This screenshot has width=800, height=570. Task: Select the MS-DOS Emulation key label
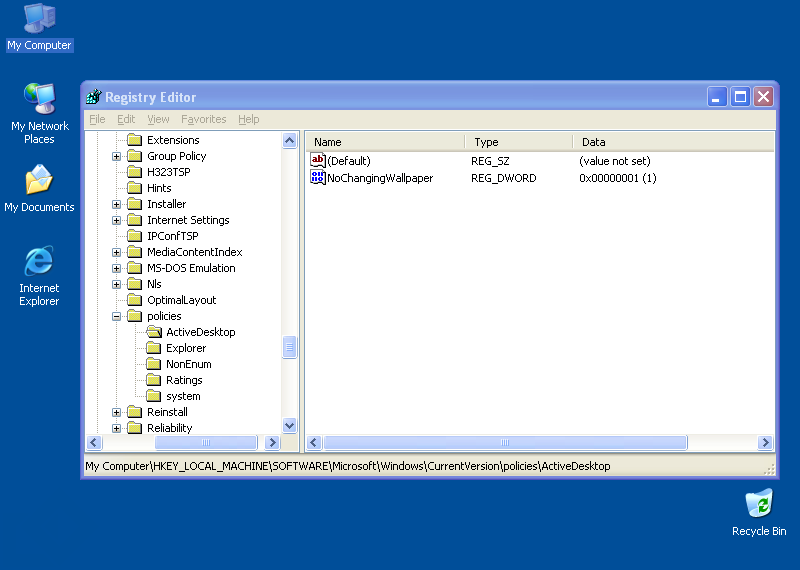(191, 268)
